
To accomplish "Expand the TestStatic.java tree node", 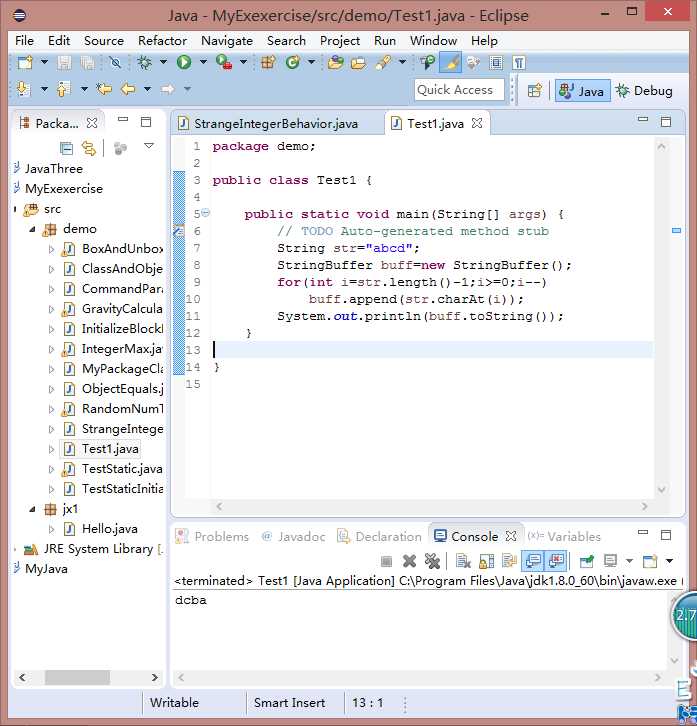I will point(51,469).
